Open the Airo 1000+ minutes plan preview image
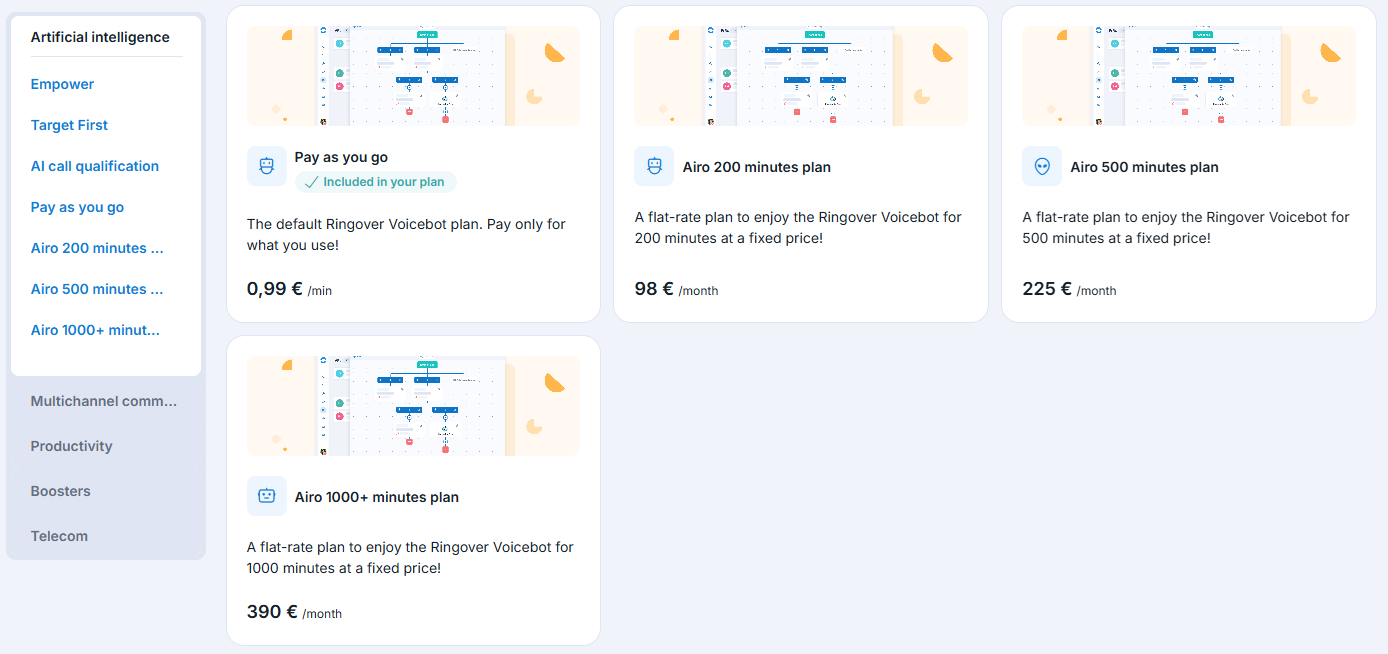The height and width of the screenshot is (654, 1388). [x=413, y=406]
